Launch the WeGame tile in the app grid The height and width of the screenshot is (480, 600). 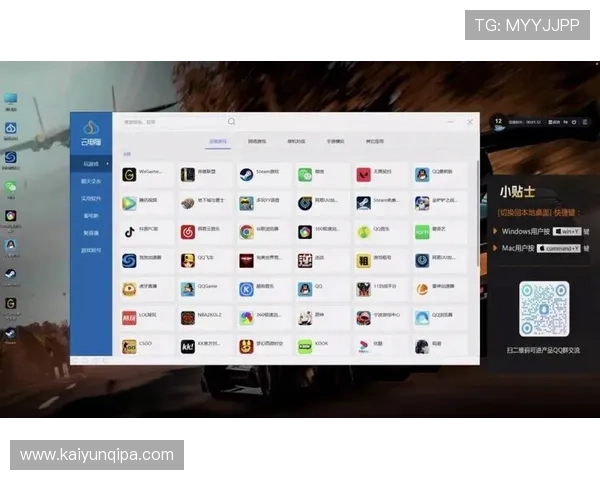tap(147, 175)
